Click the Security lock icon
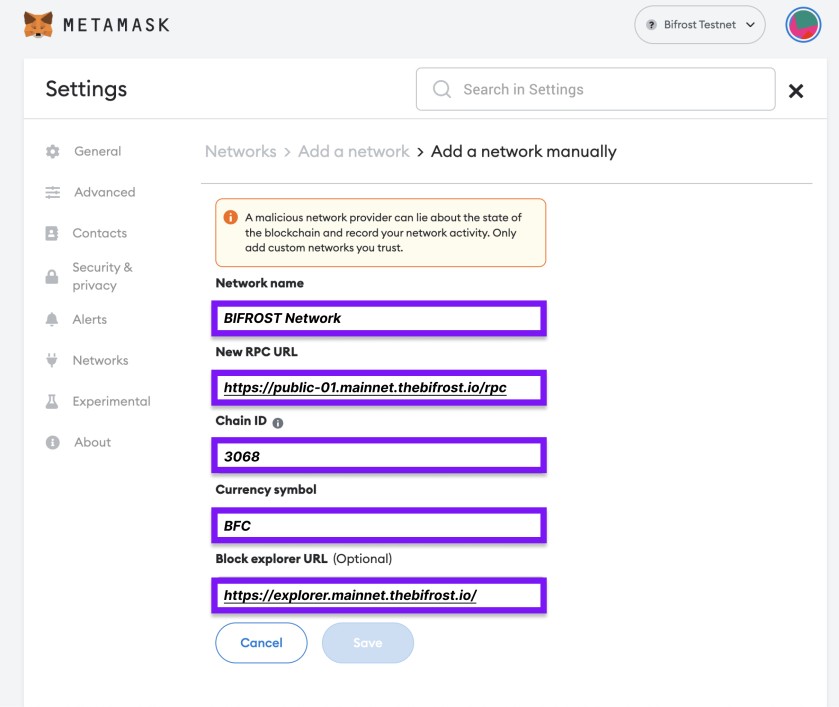Image resolution: width=839 pixels, height=707 pixels. [x=52, y=277]
